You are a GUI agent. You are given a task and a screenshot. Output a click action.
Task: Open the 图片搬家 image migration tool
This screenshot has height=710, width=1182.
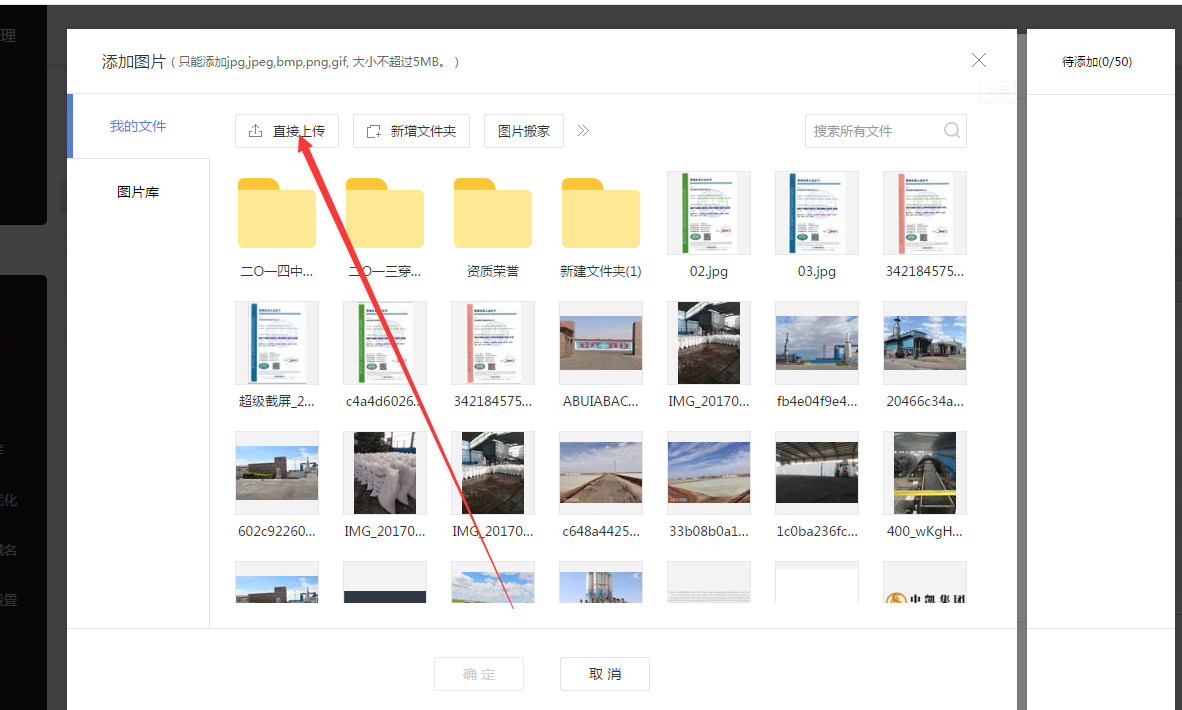click(524, 131)
